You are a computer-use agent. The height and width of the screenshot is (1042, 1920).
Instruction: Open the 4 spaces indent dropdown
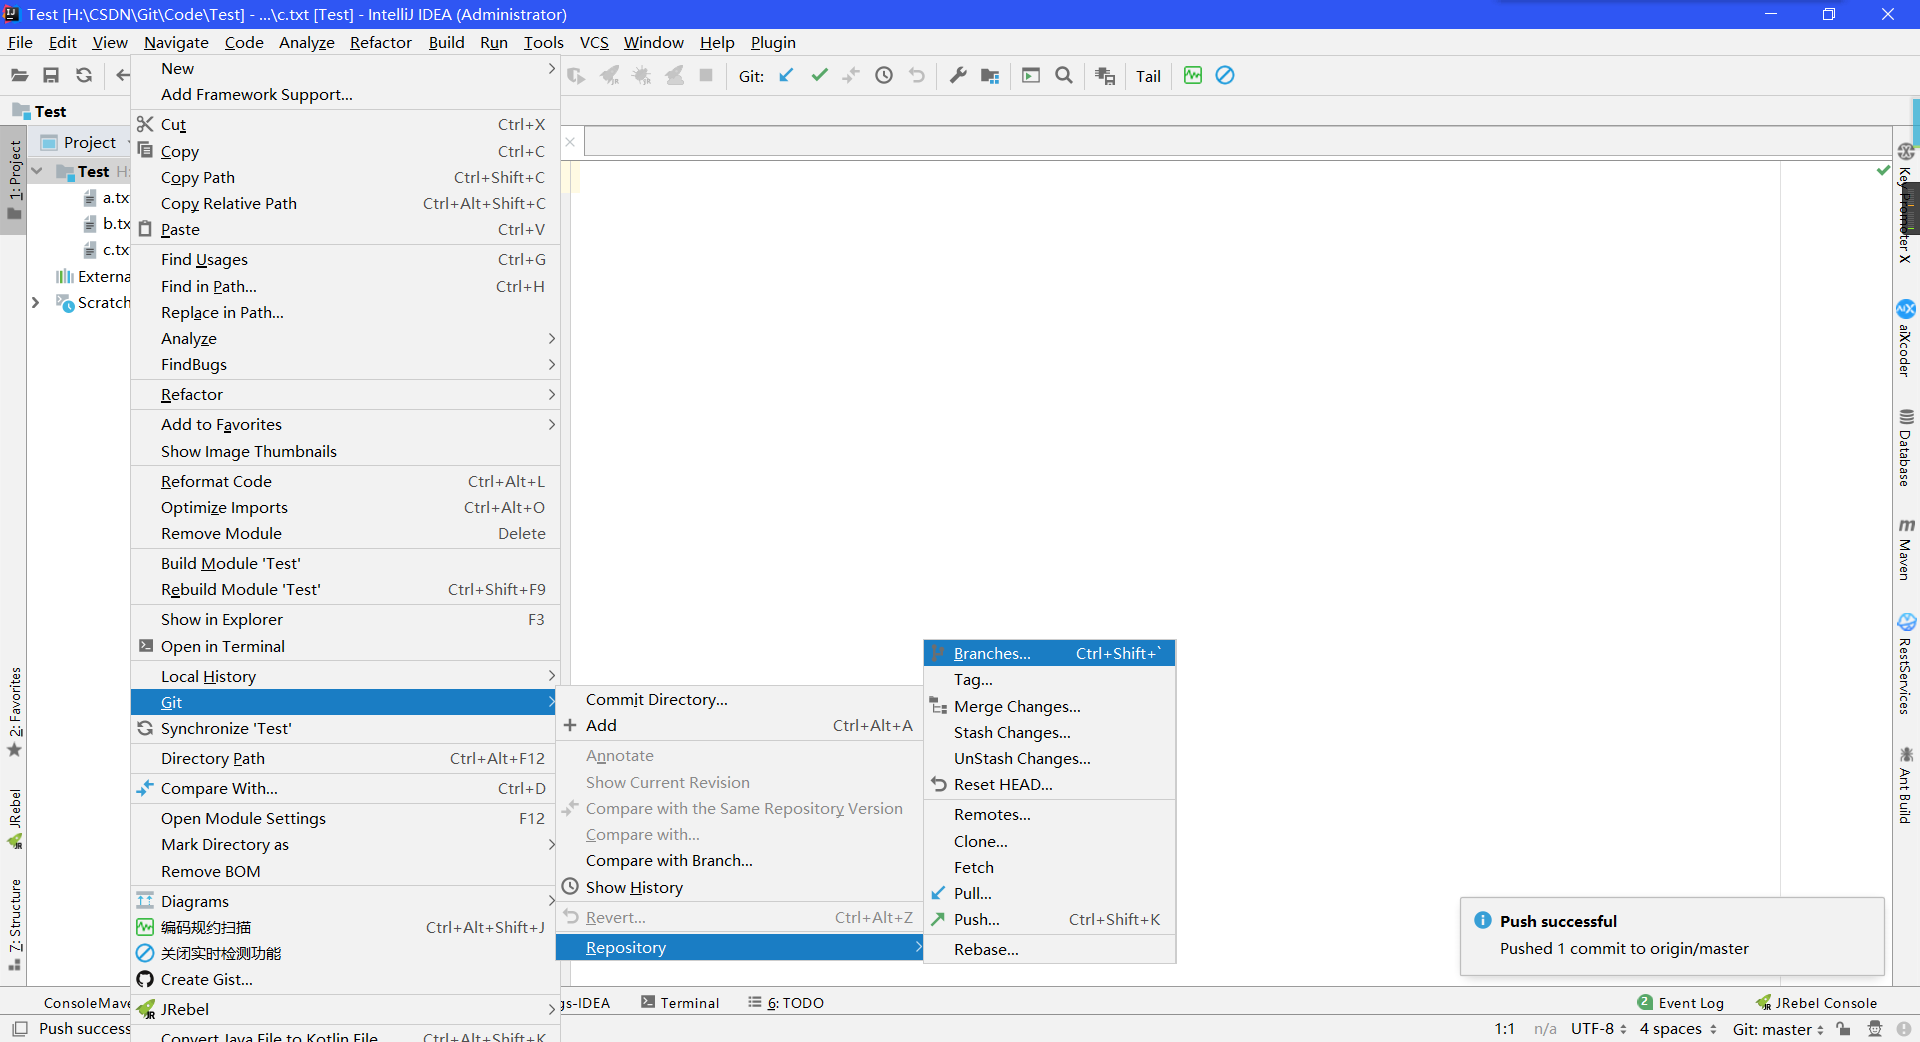coord(1678,1029)
